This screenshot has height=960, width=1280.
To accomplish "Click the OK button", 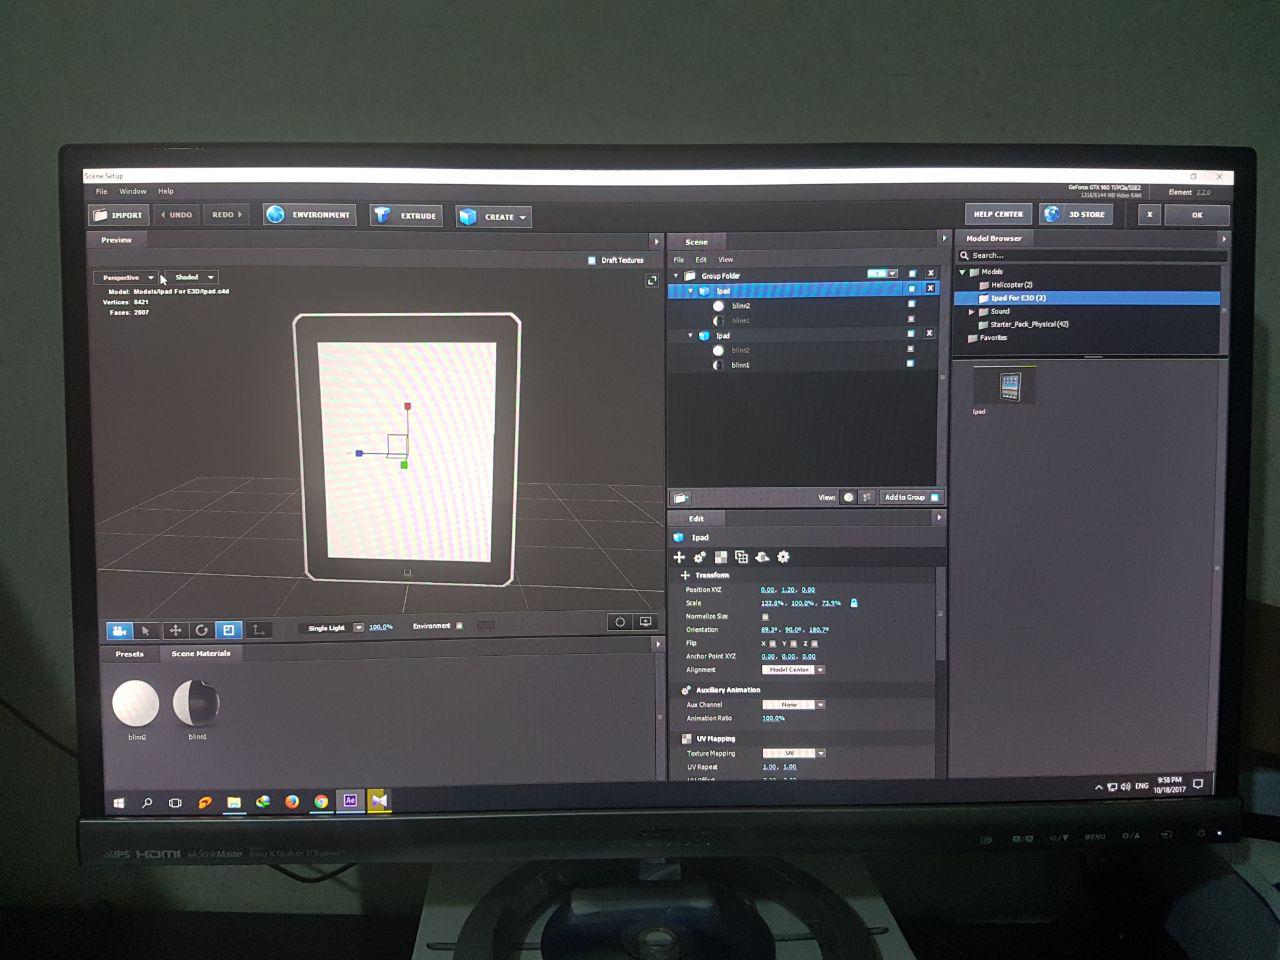I will (x=1197, y=215).
